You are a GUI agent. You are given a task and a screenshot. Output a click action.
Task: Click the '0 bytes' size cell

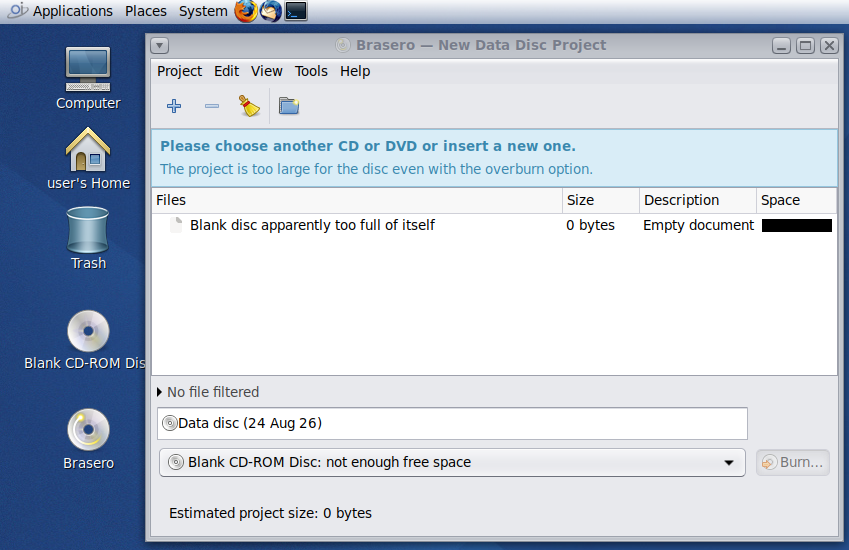[590, 225]
